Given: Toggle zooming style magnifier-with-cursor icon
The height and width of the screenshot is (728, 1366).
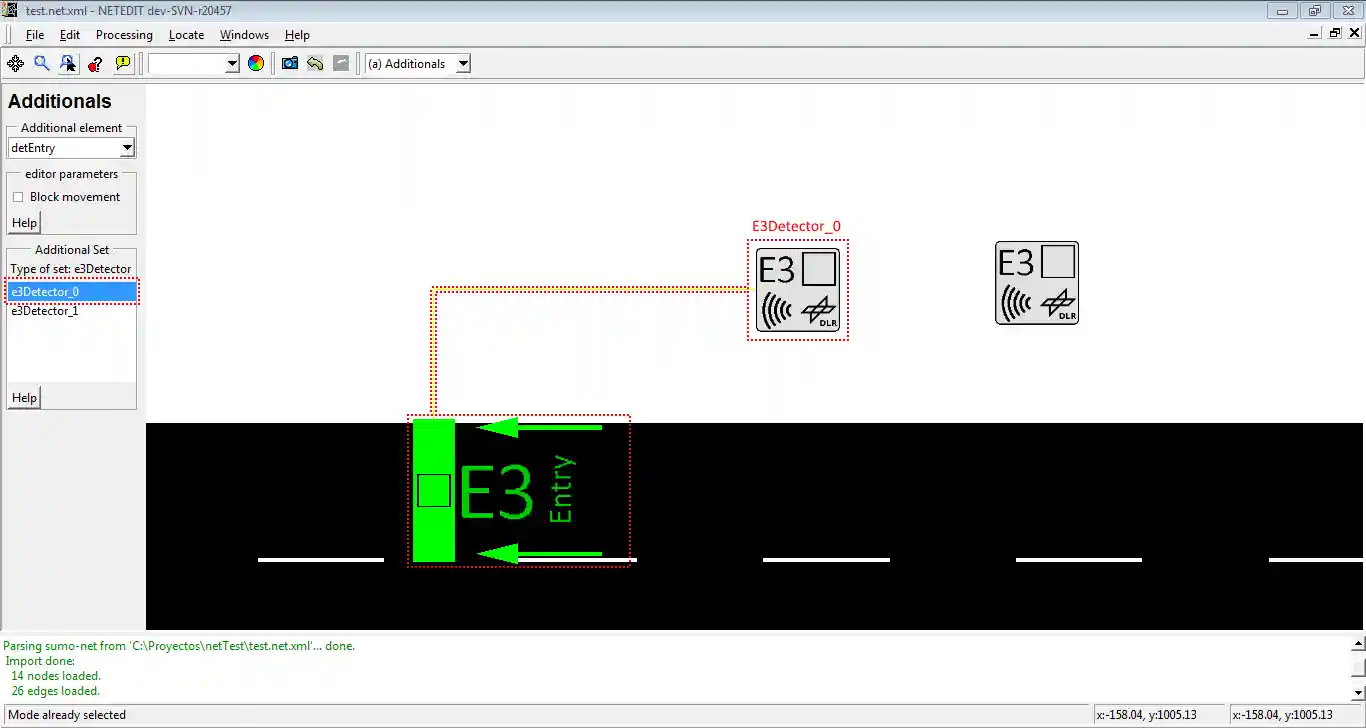Looking at the screenshot, I should pos(68,64).
